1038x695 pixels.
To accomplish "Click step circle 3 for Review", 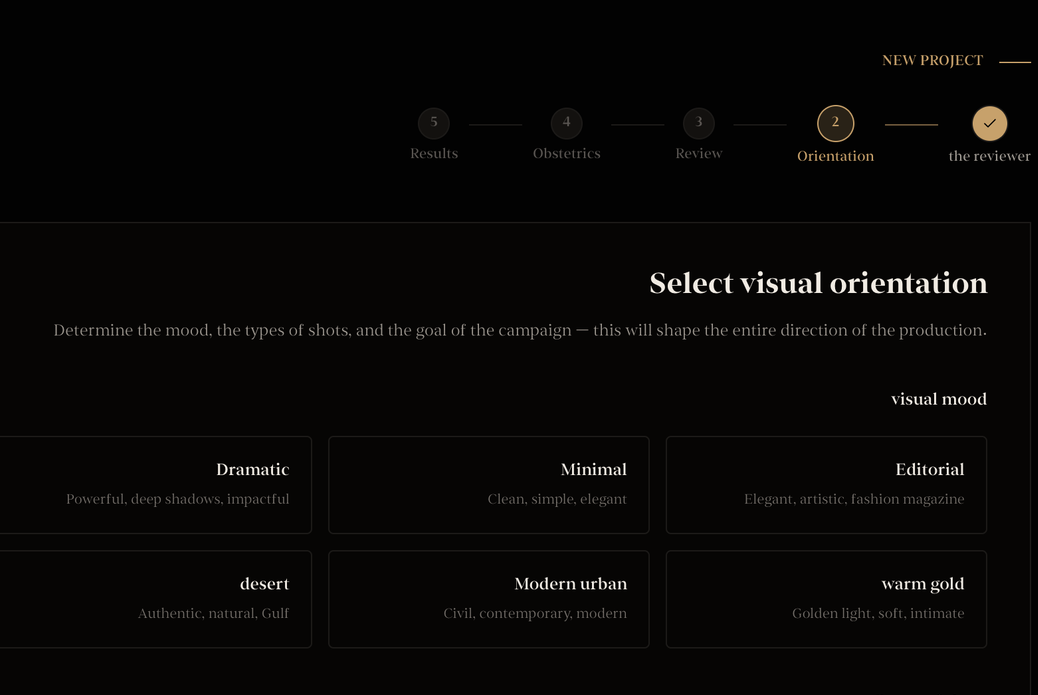I will [x=698, y=123].
